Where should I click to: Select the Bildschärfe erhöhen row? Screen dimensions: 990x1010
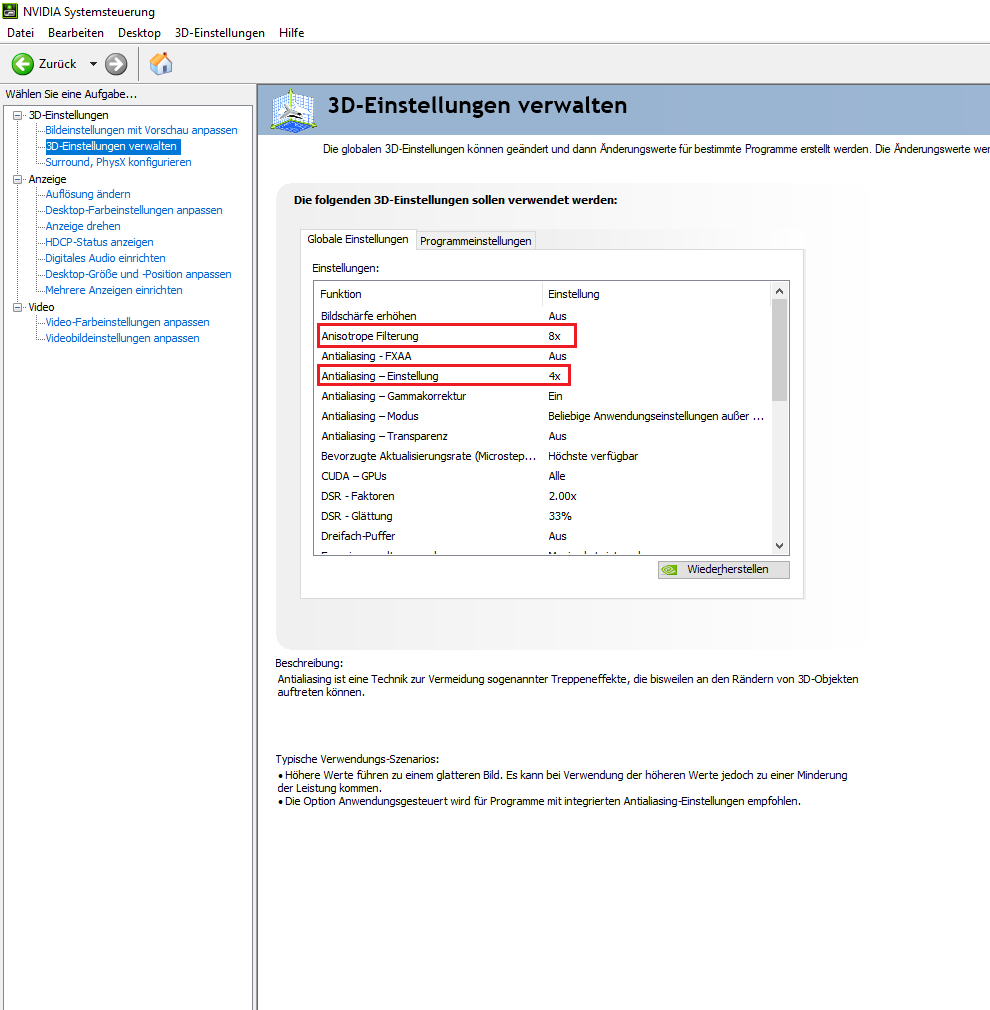coord(542,316)
